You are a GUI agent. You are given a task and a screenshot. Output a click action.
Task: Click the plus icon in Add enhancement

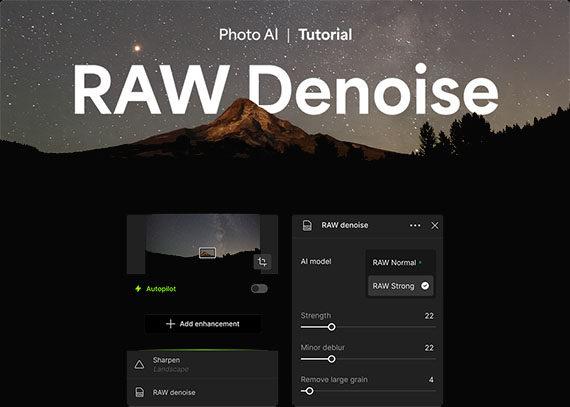click(170, 324)
